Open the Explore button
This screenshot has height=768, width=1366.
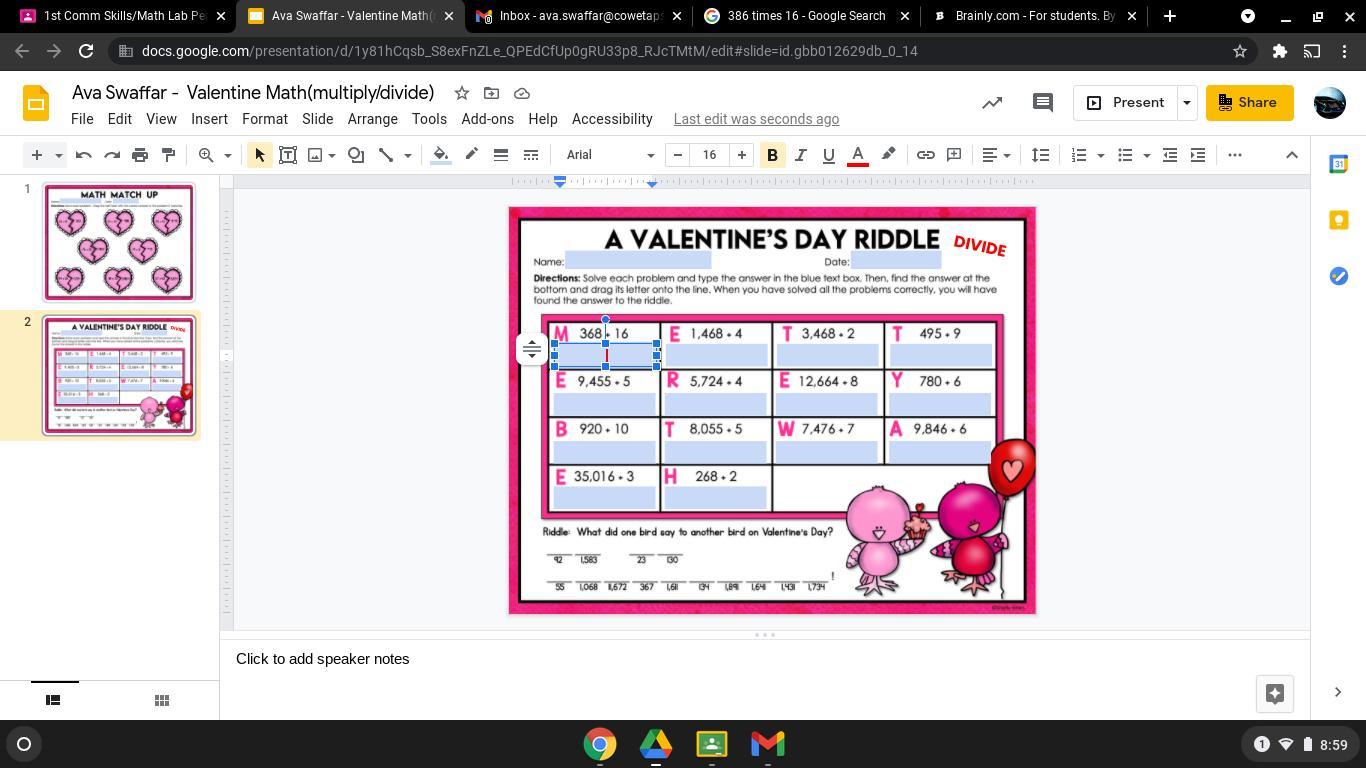pyautogui.click(x=1275, y=694)
